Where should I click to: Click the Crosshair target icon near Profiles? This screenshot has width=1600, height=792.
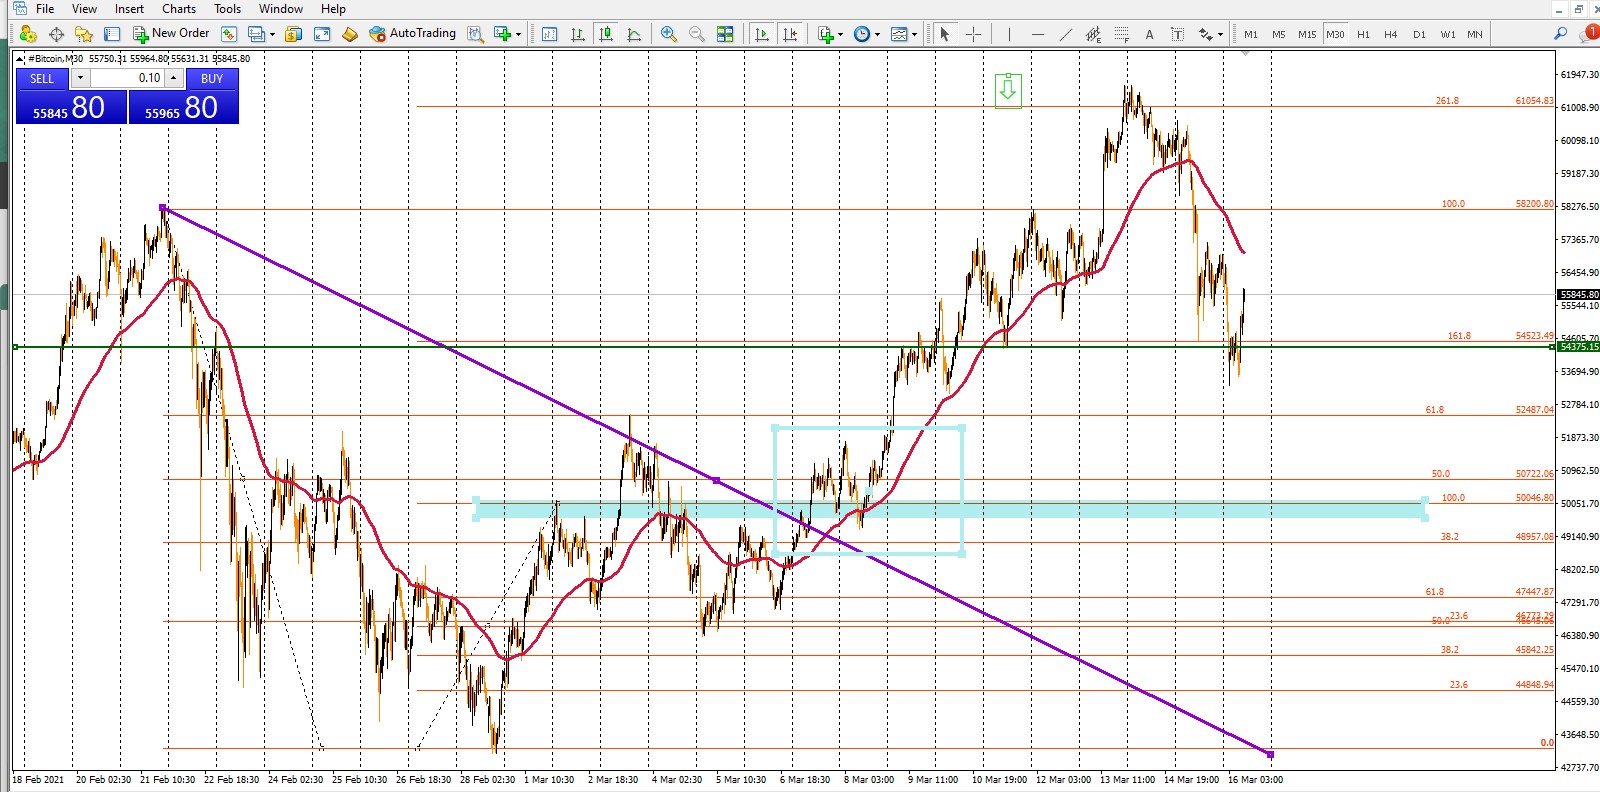[56, 34]
